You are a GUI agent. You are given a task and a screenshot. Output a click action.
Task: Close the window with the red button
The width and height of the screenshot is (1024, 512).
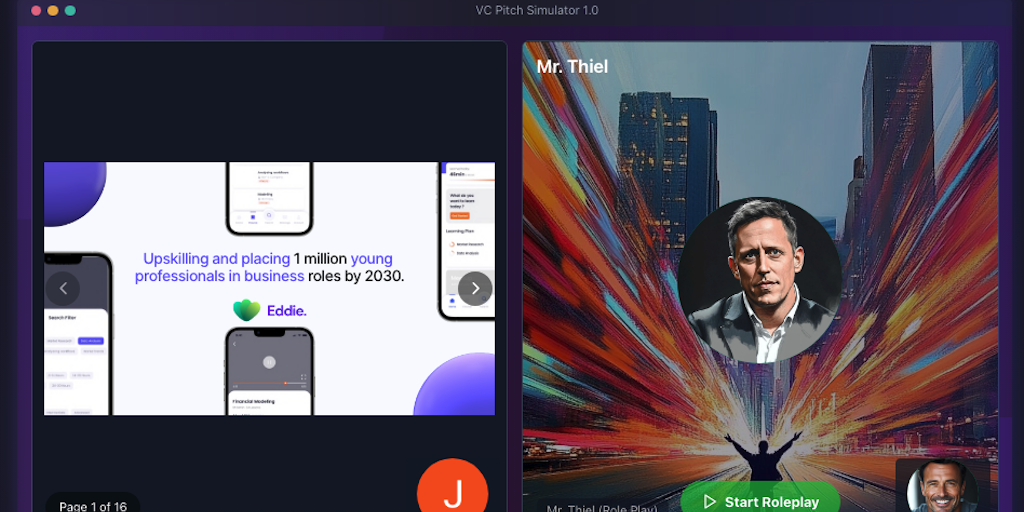pos(36,10)
